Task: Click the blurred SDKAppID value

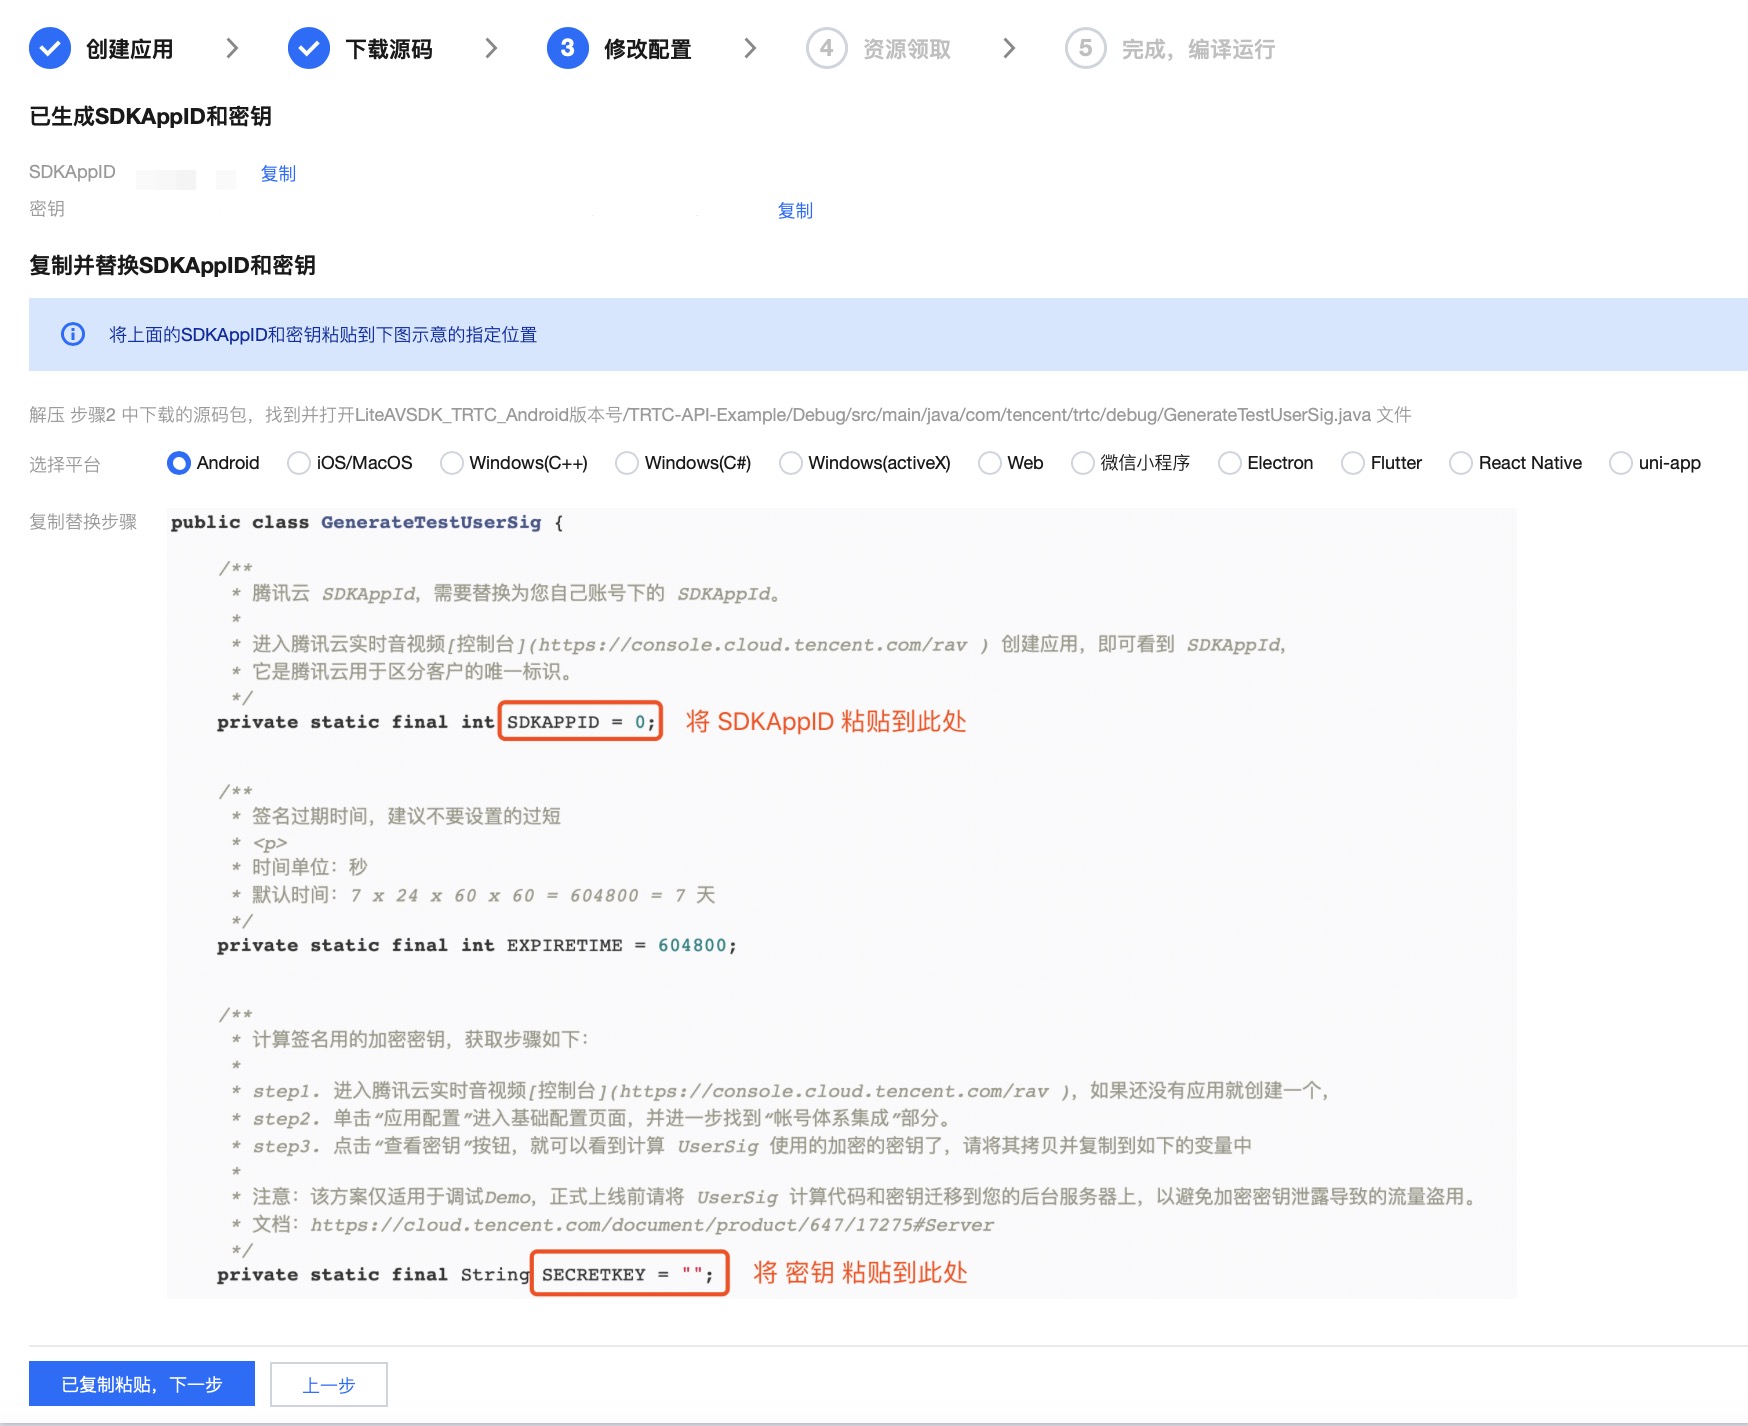Action: (x=185, y=179)
